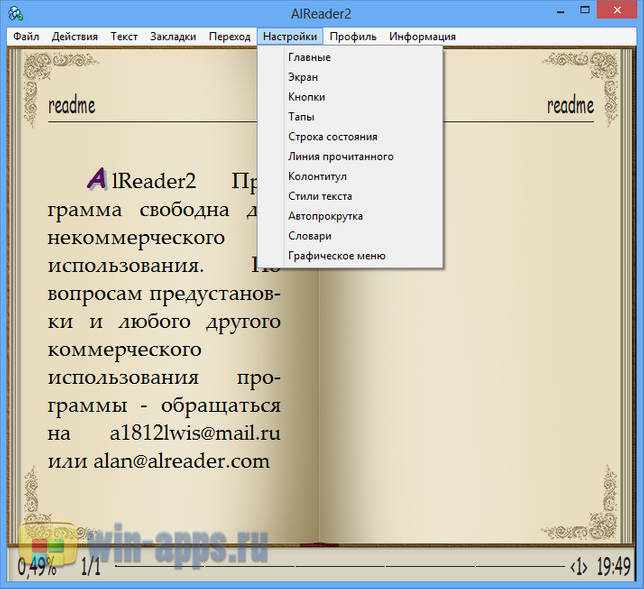Open the Файл menu
This screenshot has width=644, height=589.
pos(26,37)
